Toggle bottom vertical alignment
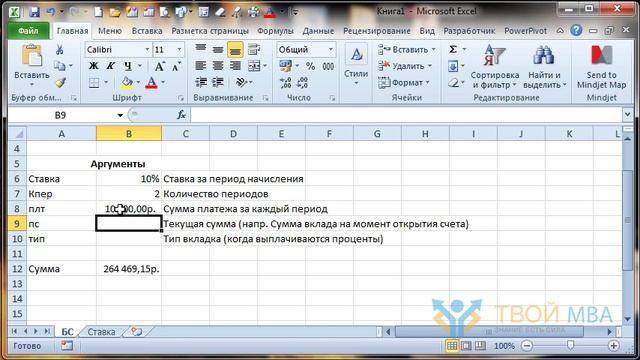This screenshot has width=640, height=360. point(235,50)
